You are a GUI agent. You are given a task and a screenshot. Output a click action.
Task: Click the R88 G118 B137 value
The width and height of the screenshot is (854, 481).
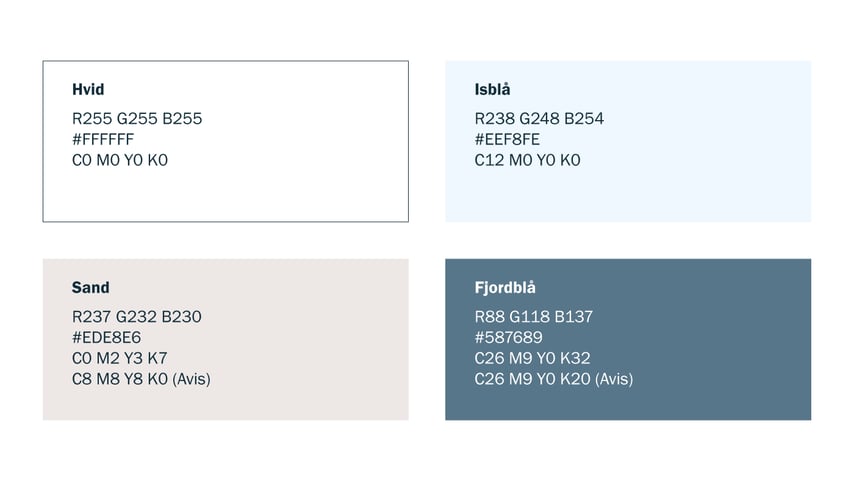tap(534, 317)
